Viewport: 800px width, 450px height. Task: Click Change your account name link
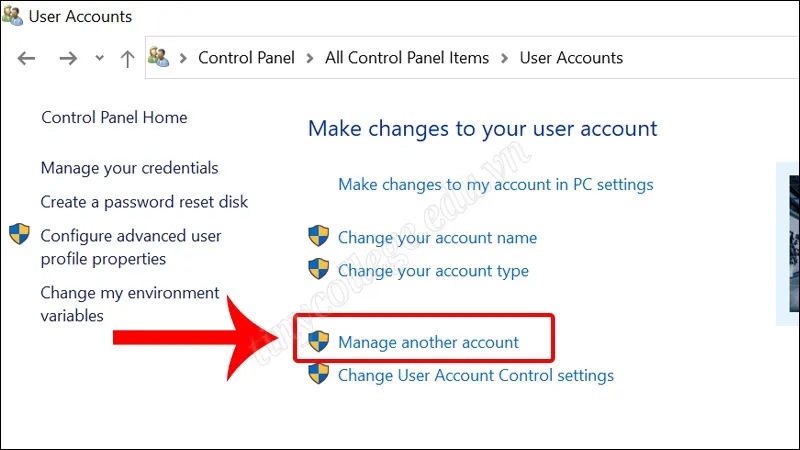coord(438,238)
